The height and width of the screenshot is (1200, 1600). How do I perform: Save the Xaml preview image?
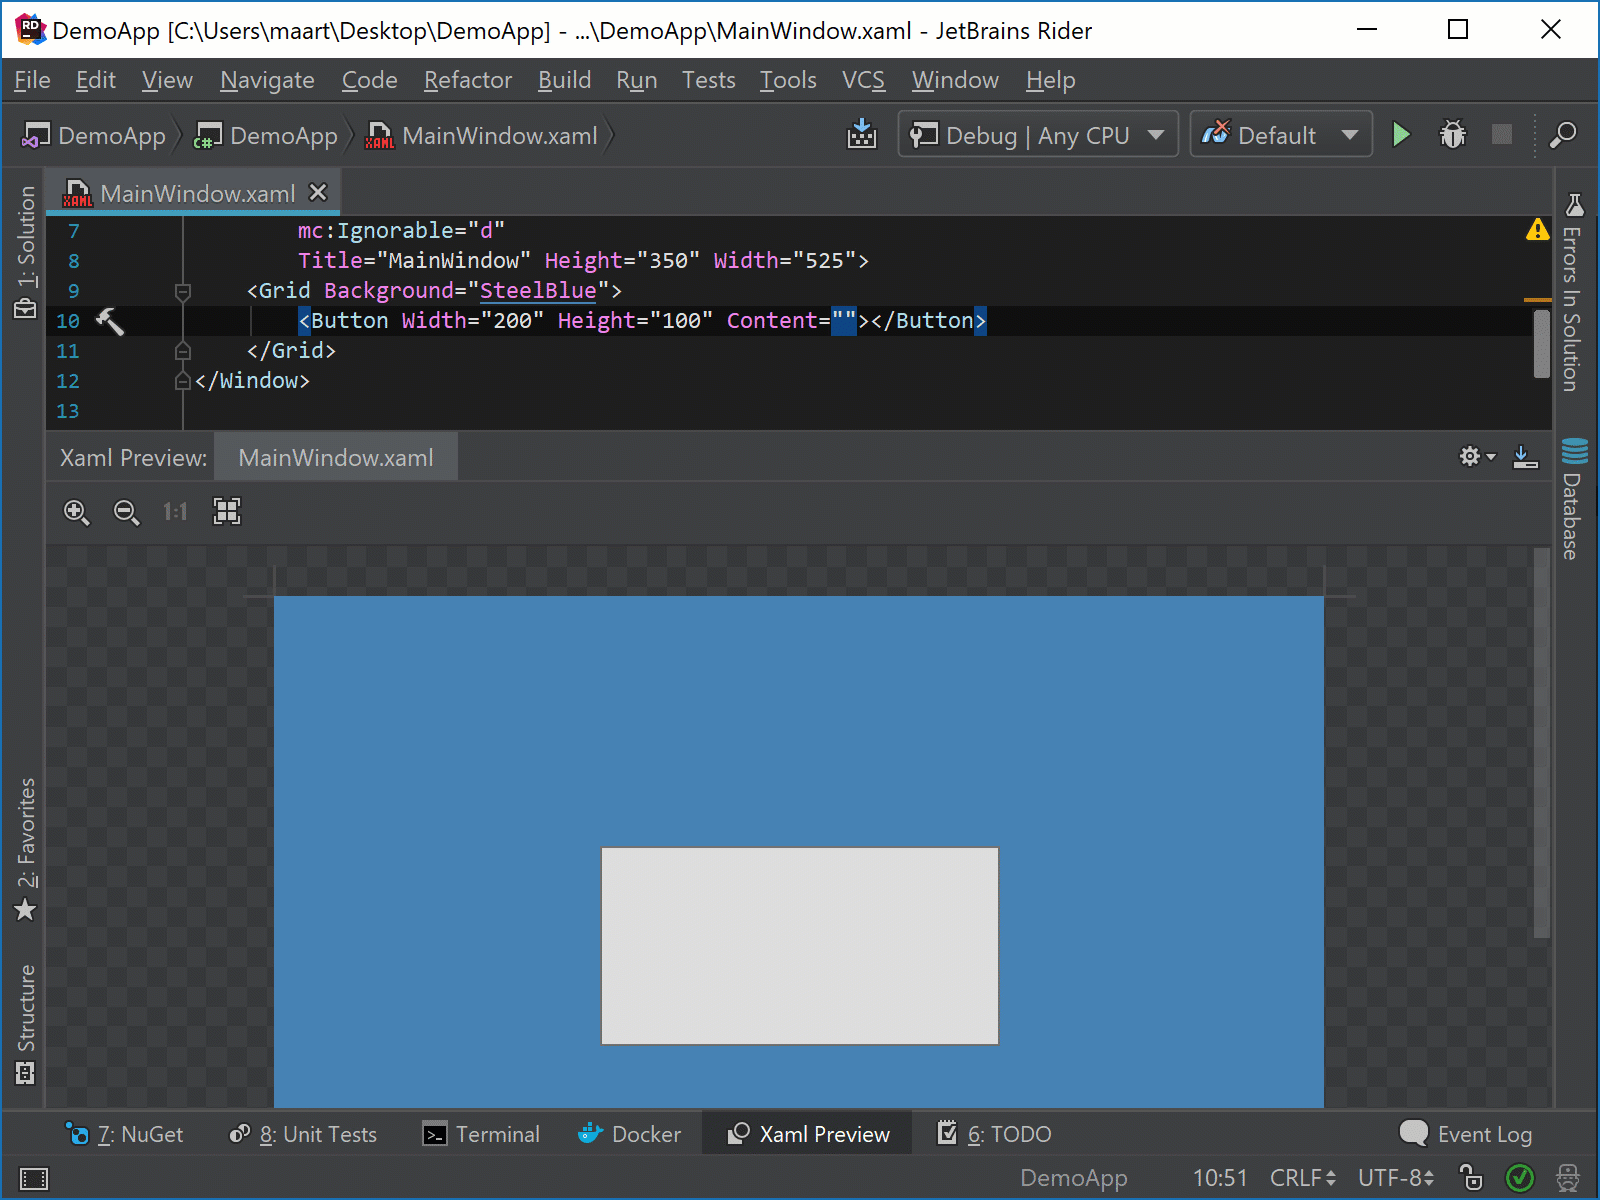[x=1525, y=457]
